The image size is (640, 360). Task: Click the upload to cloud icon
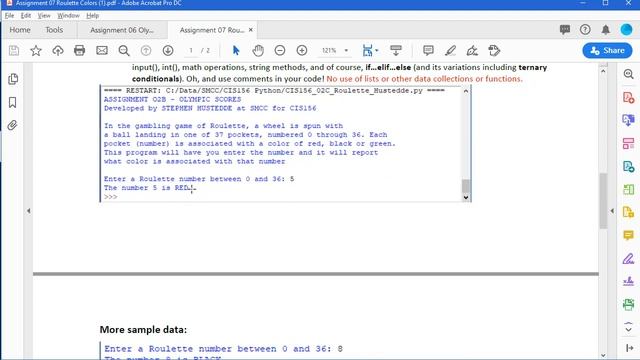point(58,50)
